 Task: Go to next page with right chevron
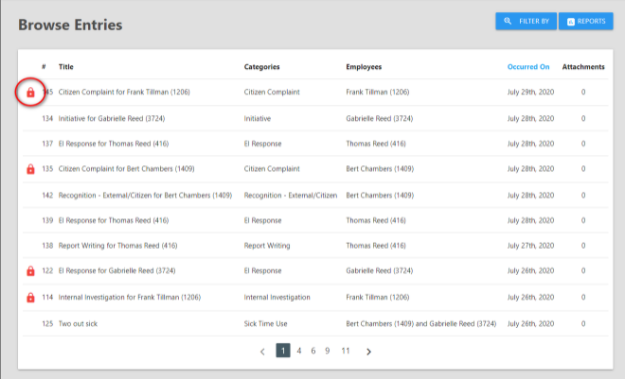368,351
